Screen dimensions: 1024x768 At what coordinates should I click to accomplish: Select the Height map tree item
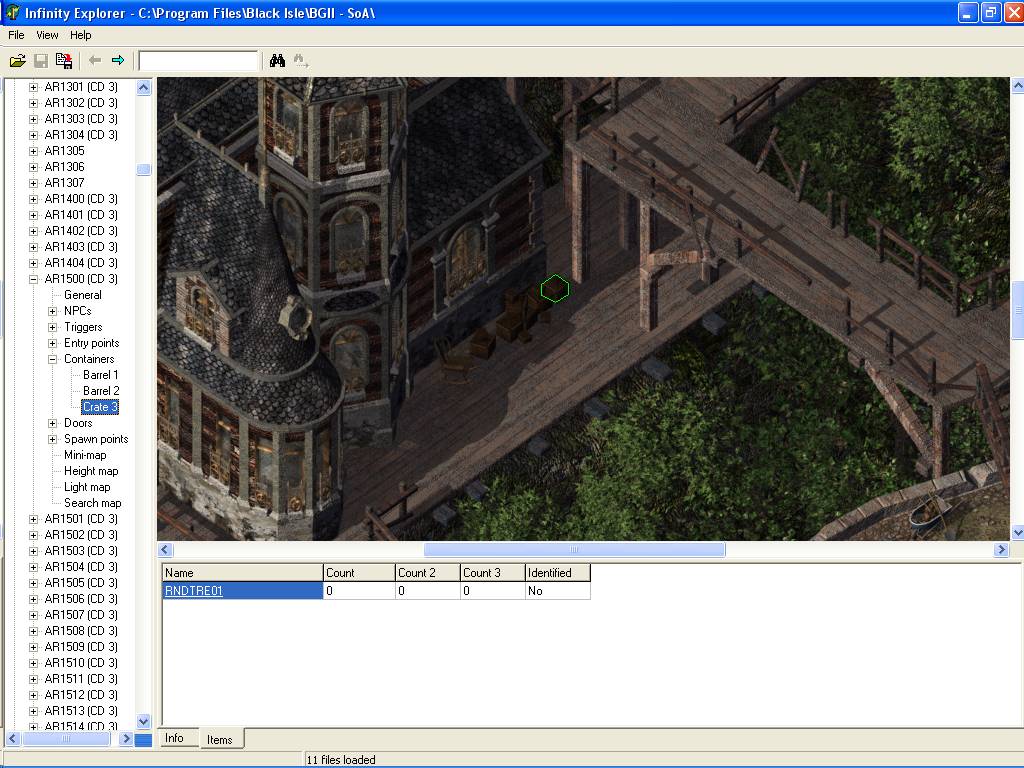[x=91, y=471]
